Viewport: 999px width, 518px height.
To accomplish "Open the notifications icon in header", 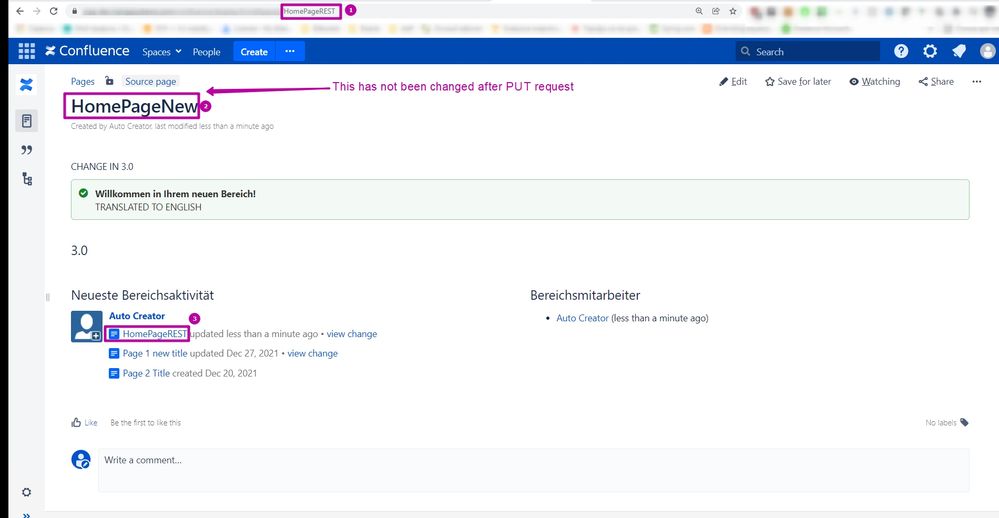I will click(x=959, y=52).
